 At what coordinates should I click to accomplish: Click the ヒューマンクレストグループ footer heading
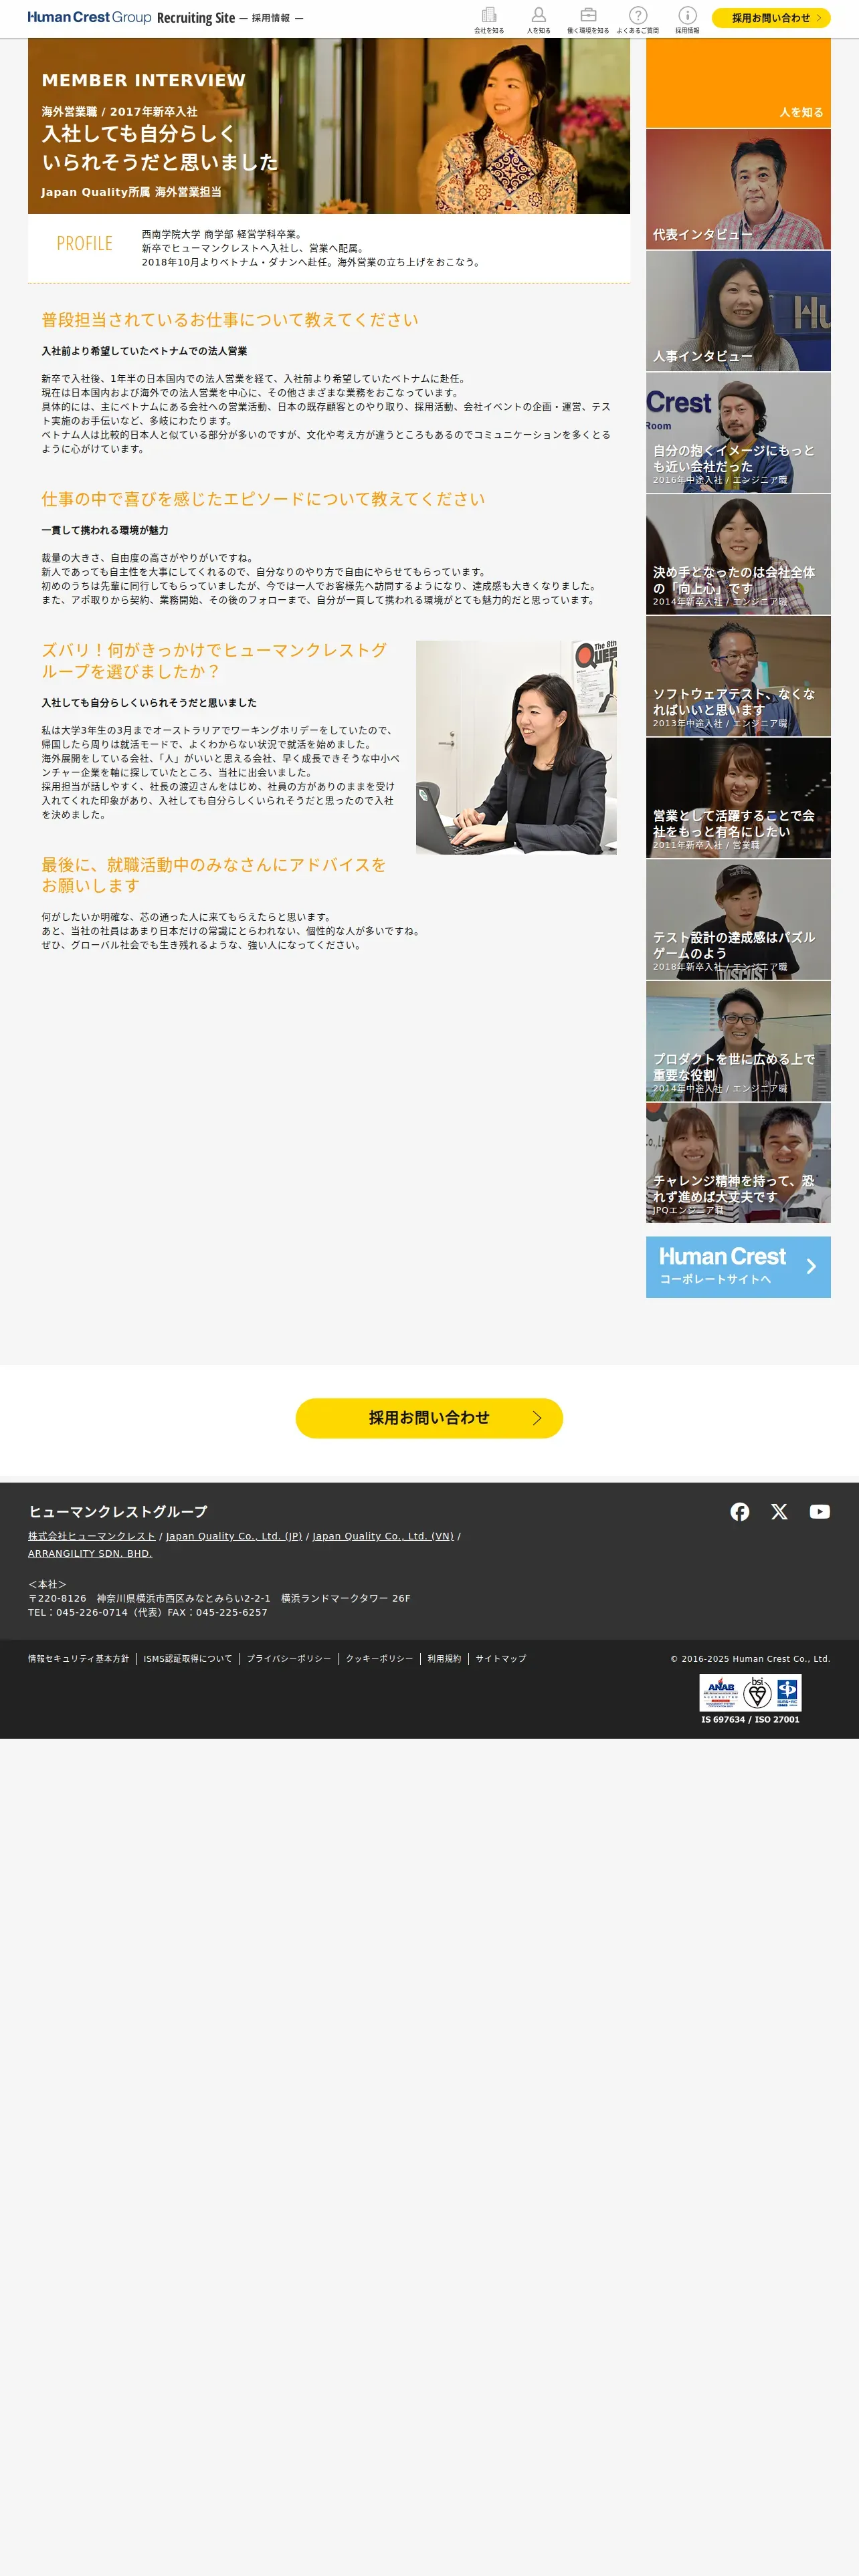coord(118,1511)
